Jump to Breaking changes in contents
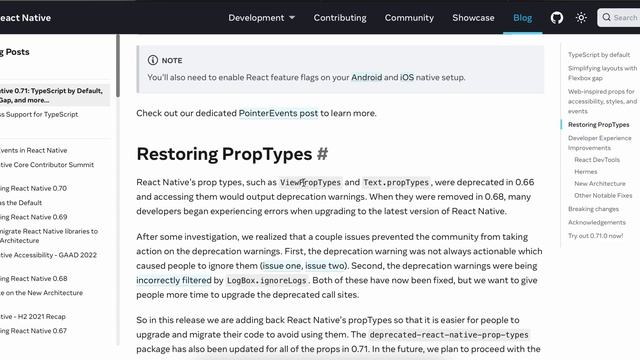 pos(593,209)
